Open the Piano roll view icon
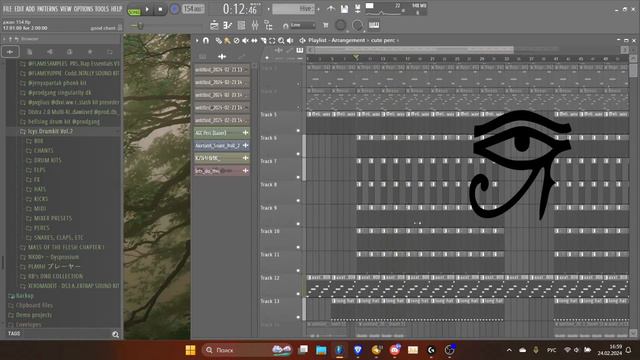Viewport: 640px width, 360px height. pos(228,25)
